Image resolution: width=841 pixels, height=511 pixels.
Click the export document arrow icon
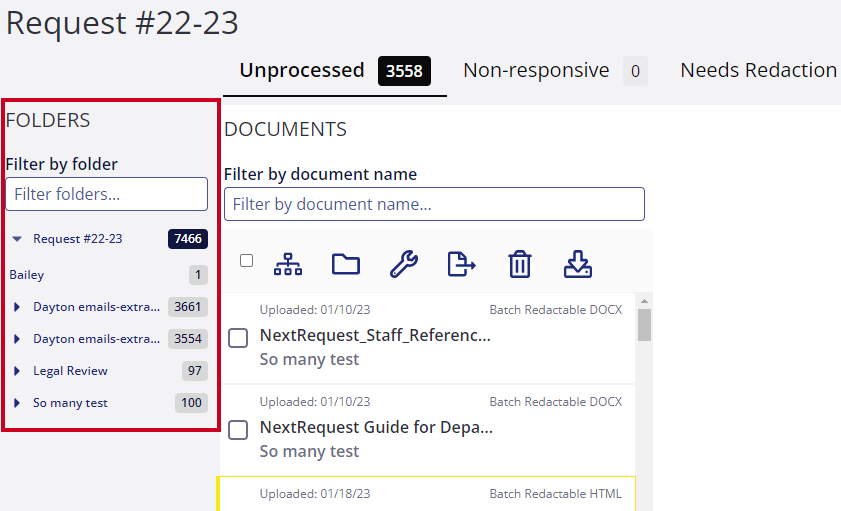point(462,264)
